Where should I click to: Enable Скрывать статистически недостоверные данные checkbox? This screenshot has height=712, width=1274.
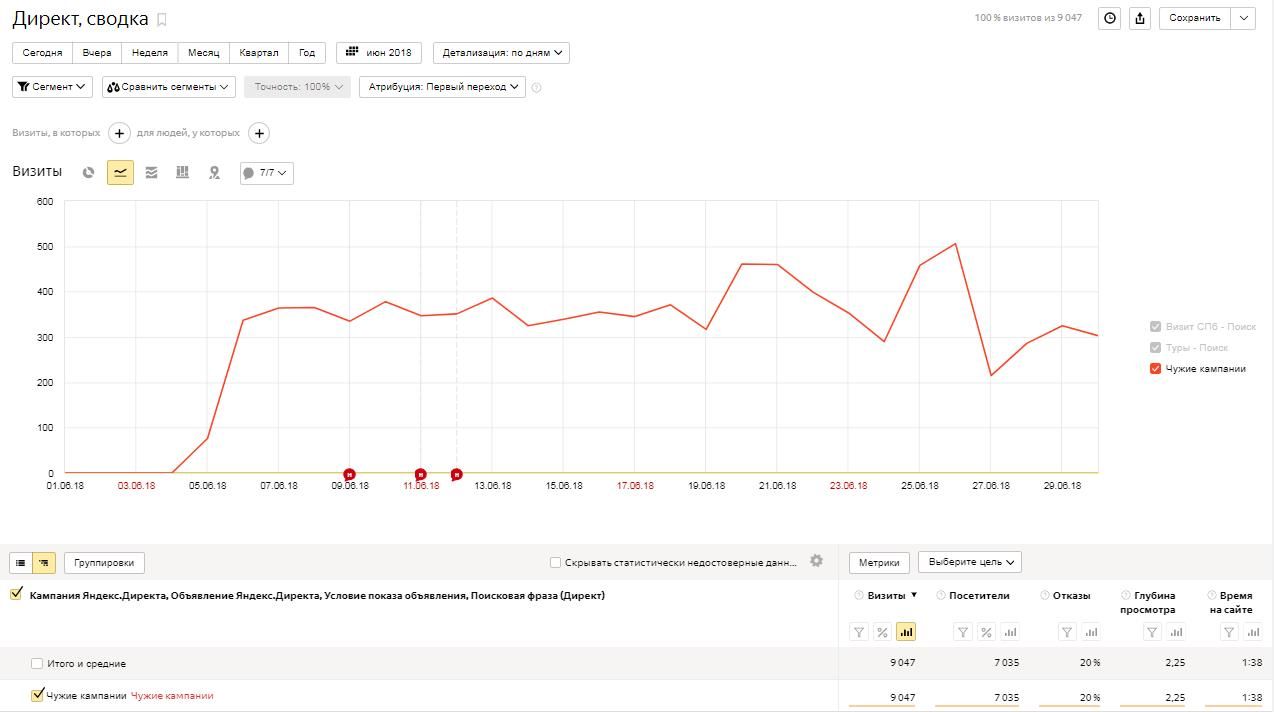coord(555,563)
